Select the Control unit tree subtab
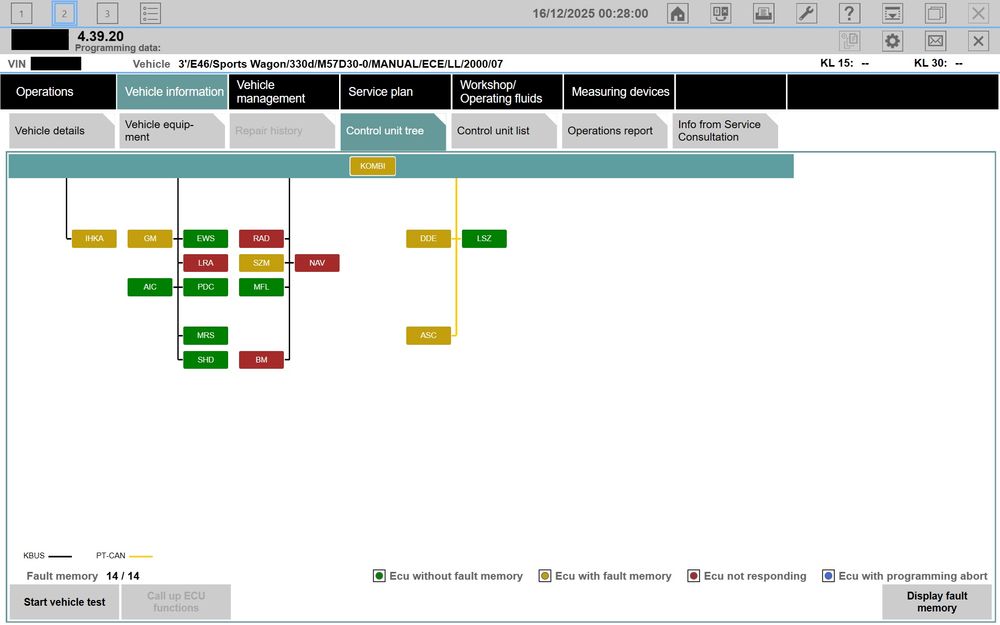The height and width of the screenshot is (625, 1000). click(393, 131)
